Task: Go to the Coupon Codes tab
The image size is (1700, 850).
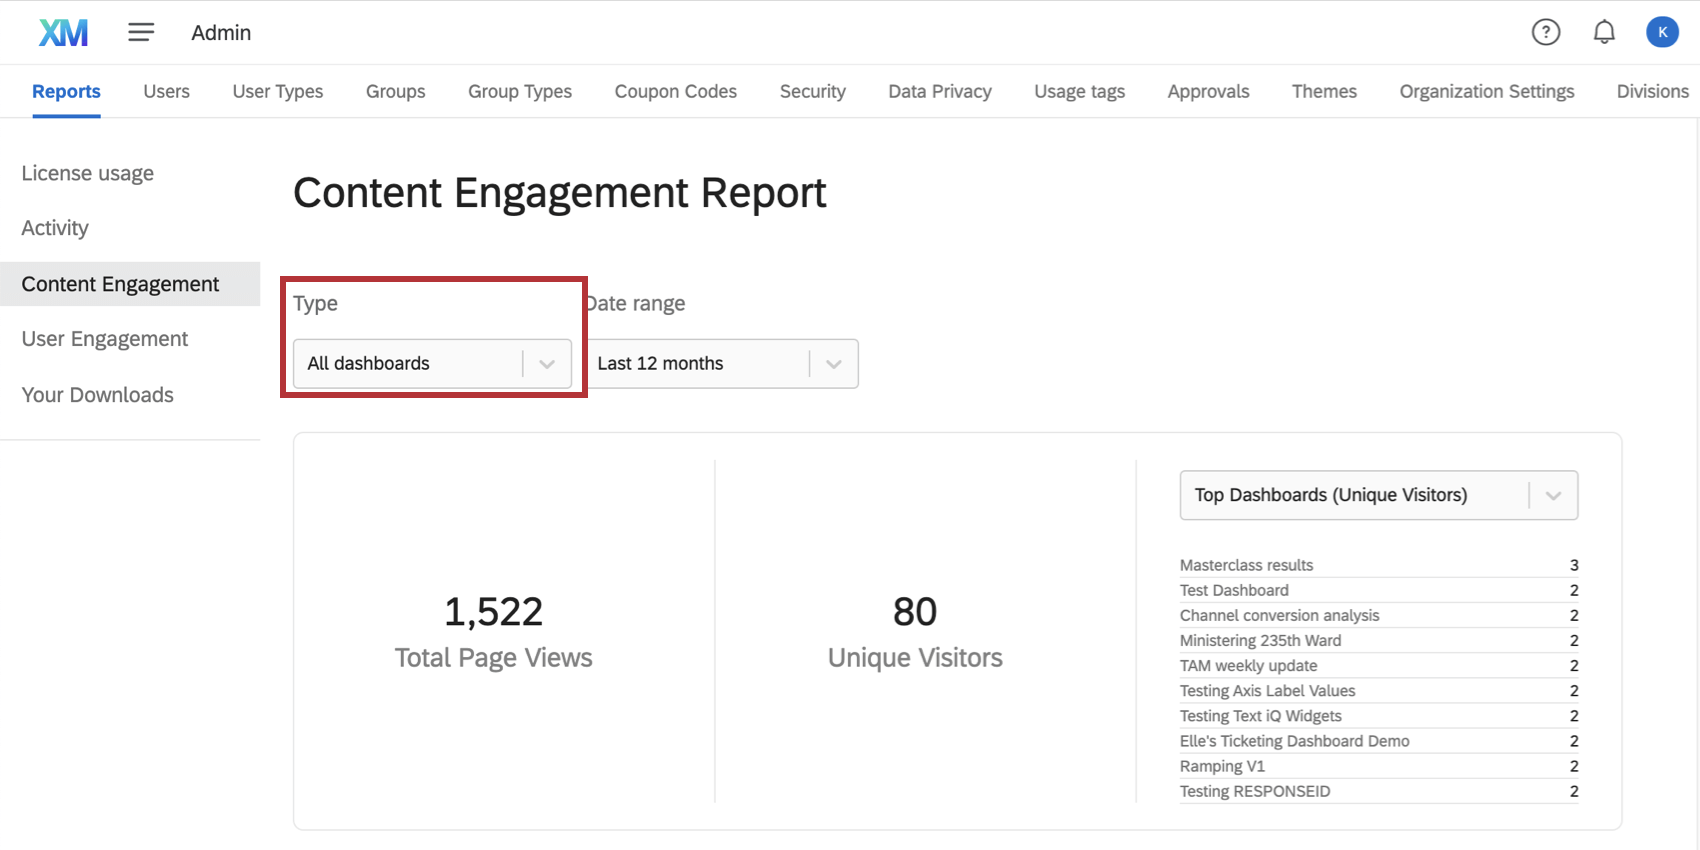Action: coord(675,92)
